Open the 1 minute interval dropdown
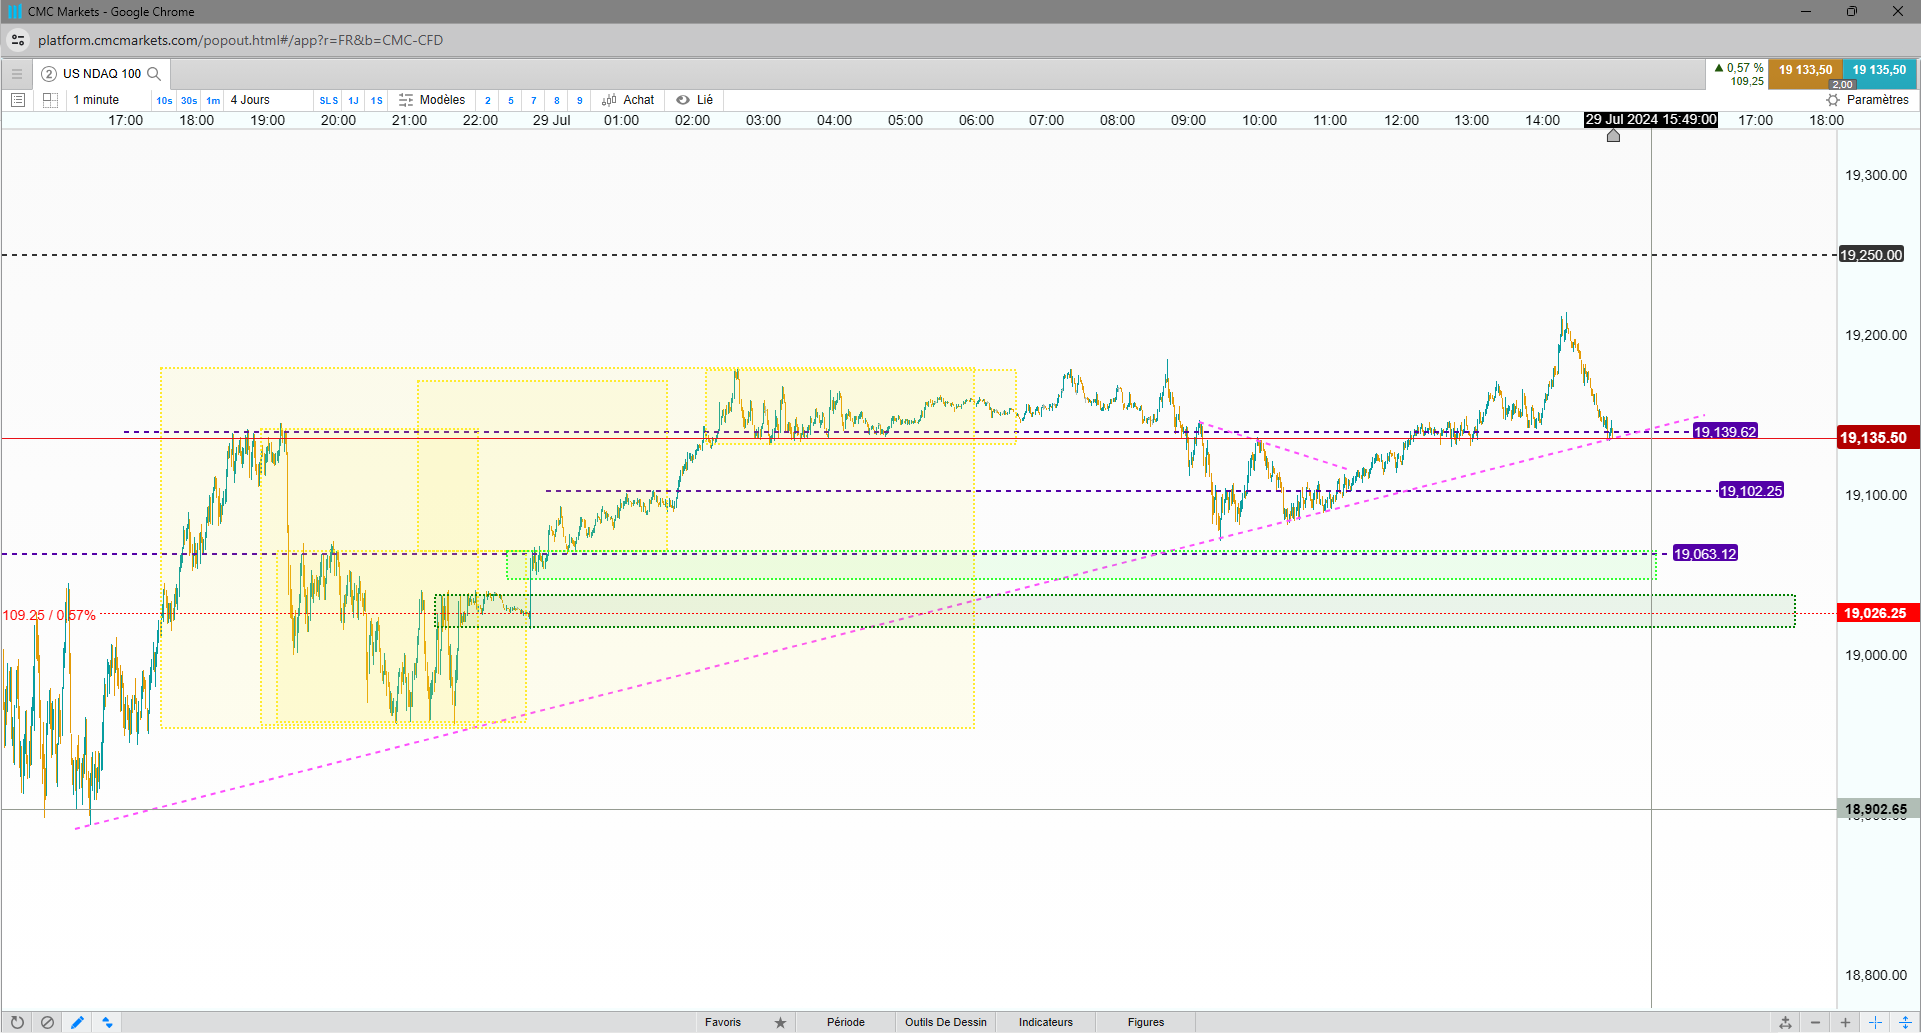Screen dimensions: 1921x1033 pos(107,100)
